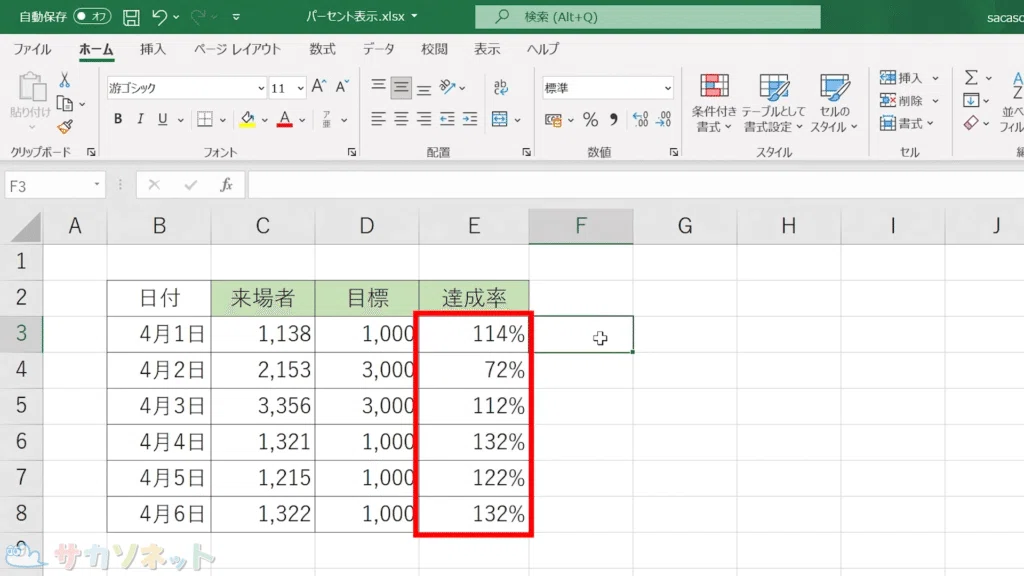This screenshot has height=576, width=1024.
Task: Click the percent style button
Action: tap(590, 120)
